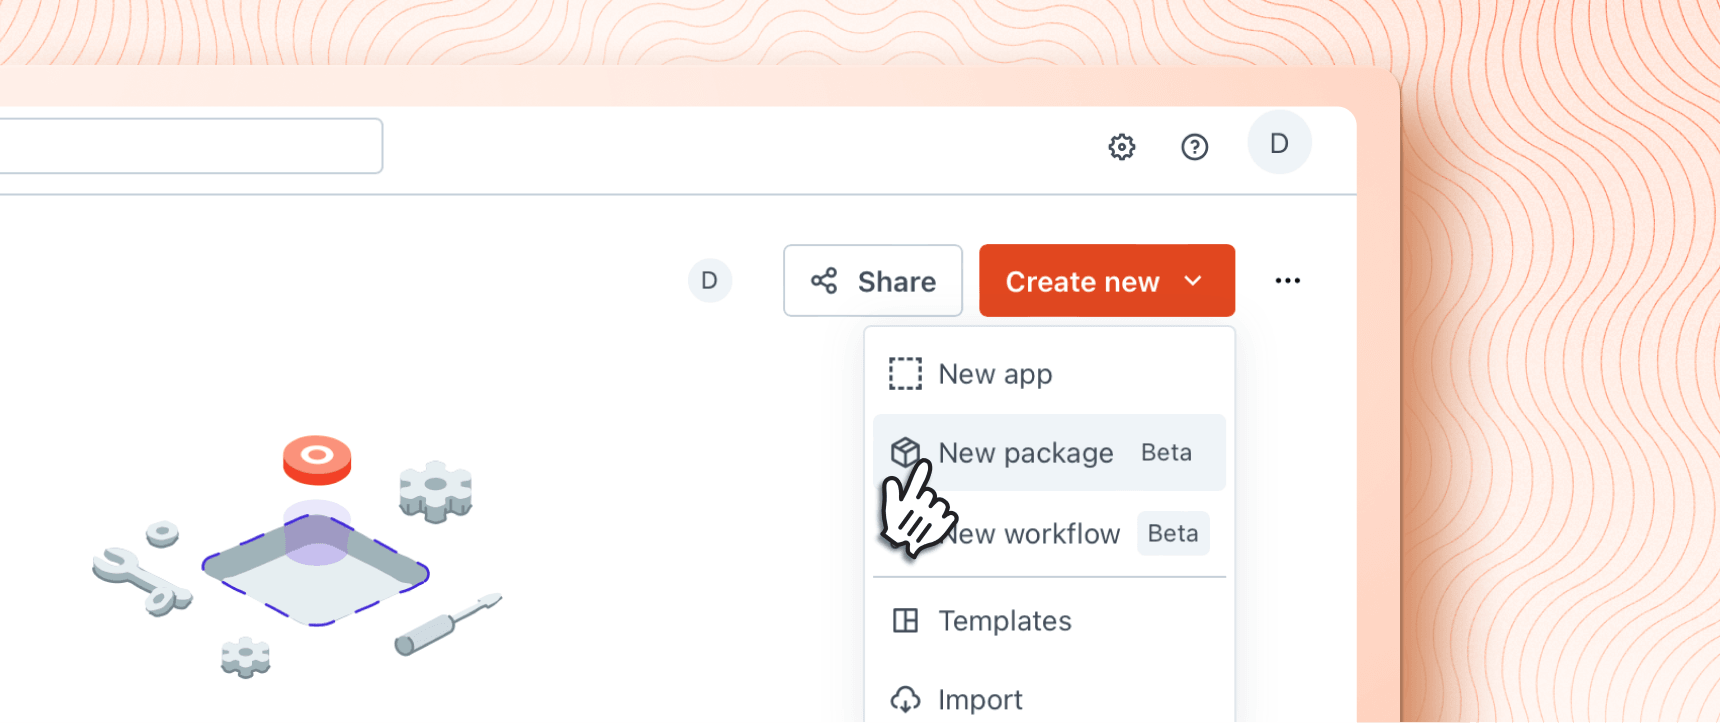Open settings via the gear icon

tap(1121, 147)
